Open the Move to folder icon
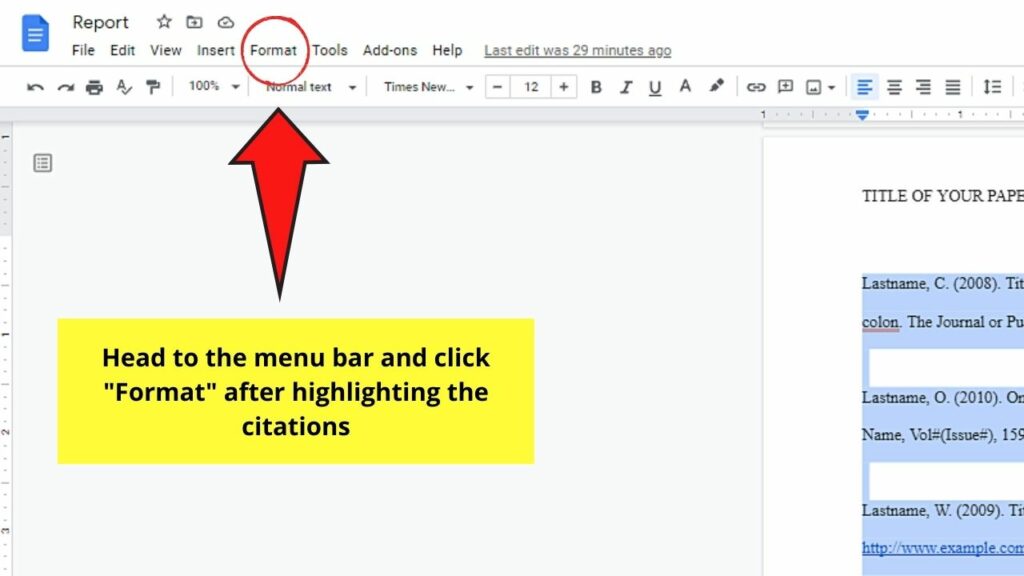Image resolution: width=1024 pixels, height=576 pixels. 194,22
